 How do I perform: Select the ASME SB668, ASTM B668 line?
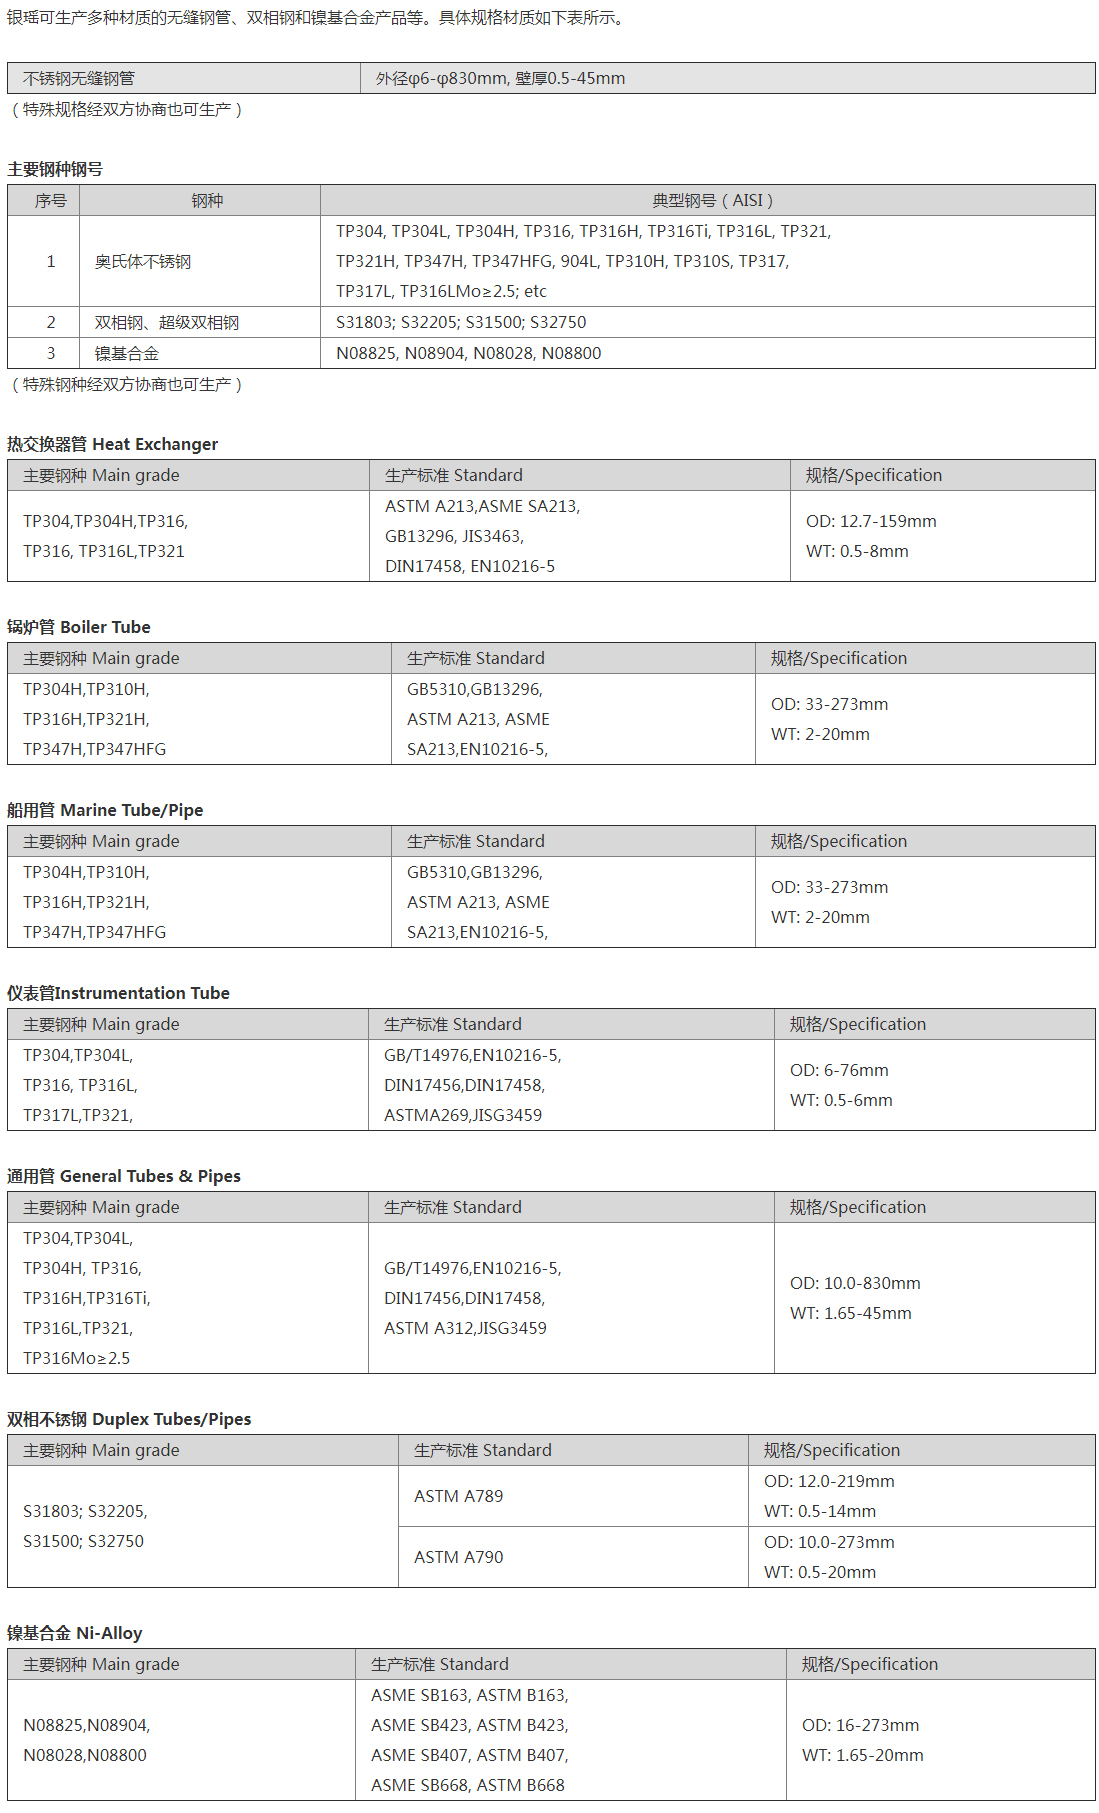pyautogui.click(x=468, y=1785)
